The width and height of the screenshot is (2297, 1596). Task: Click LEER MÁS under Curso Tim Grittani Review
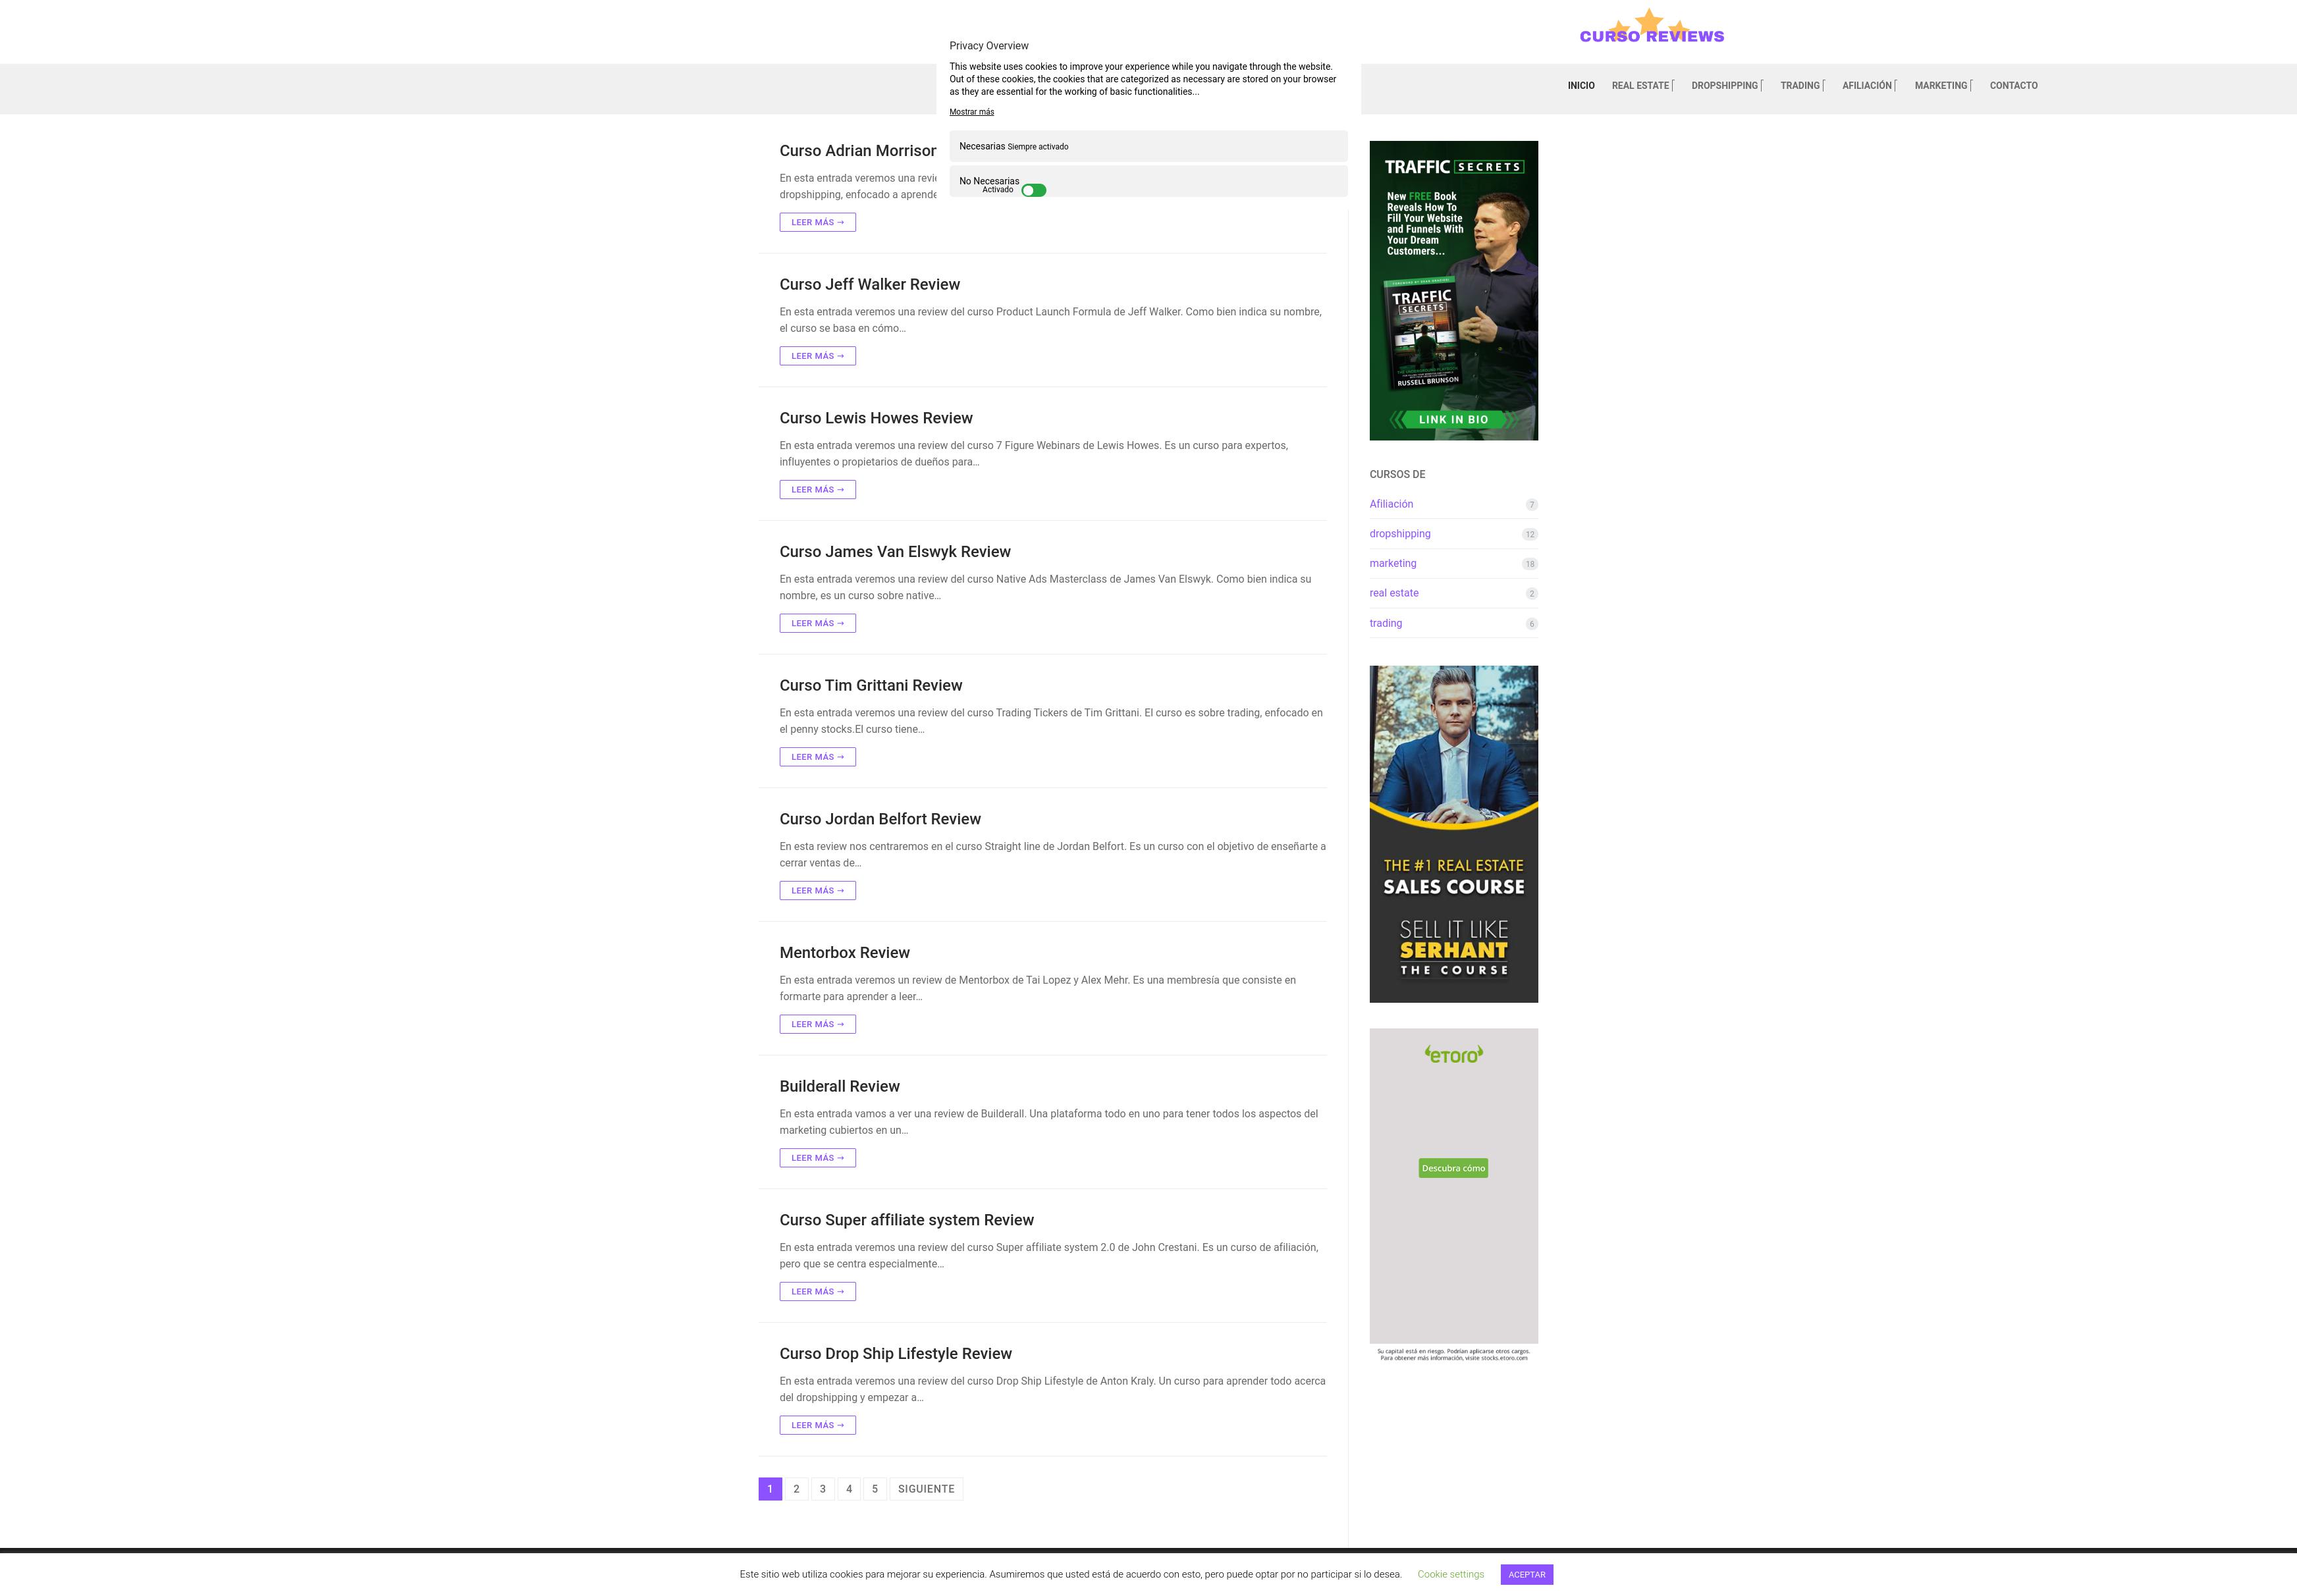817,757
